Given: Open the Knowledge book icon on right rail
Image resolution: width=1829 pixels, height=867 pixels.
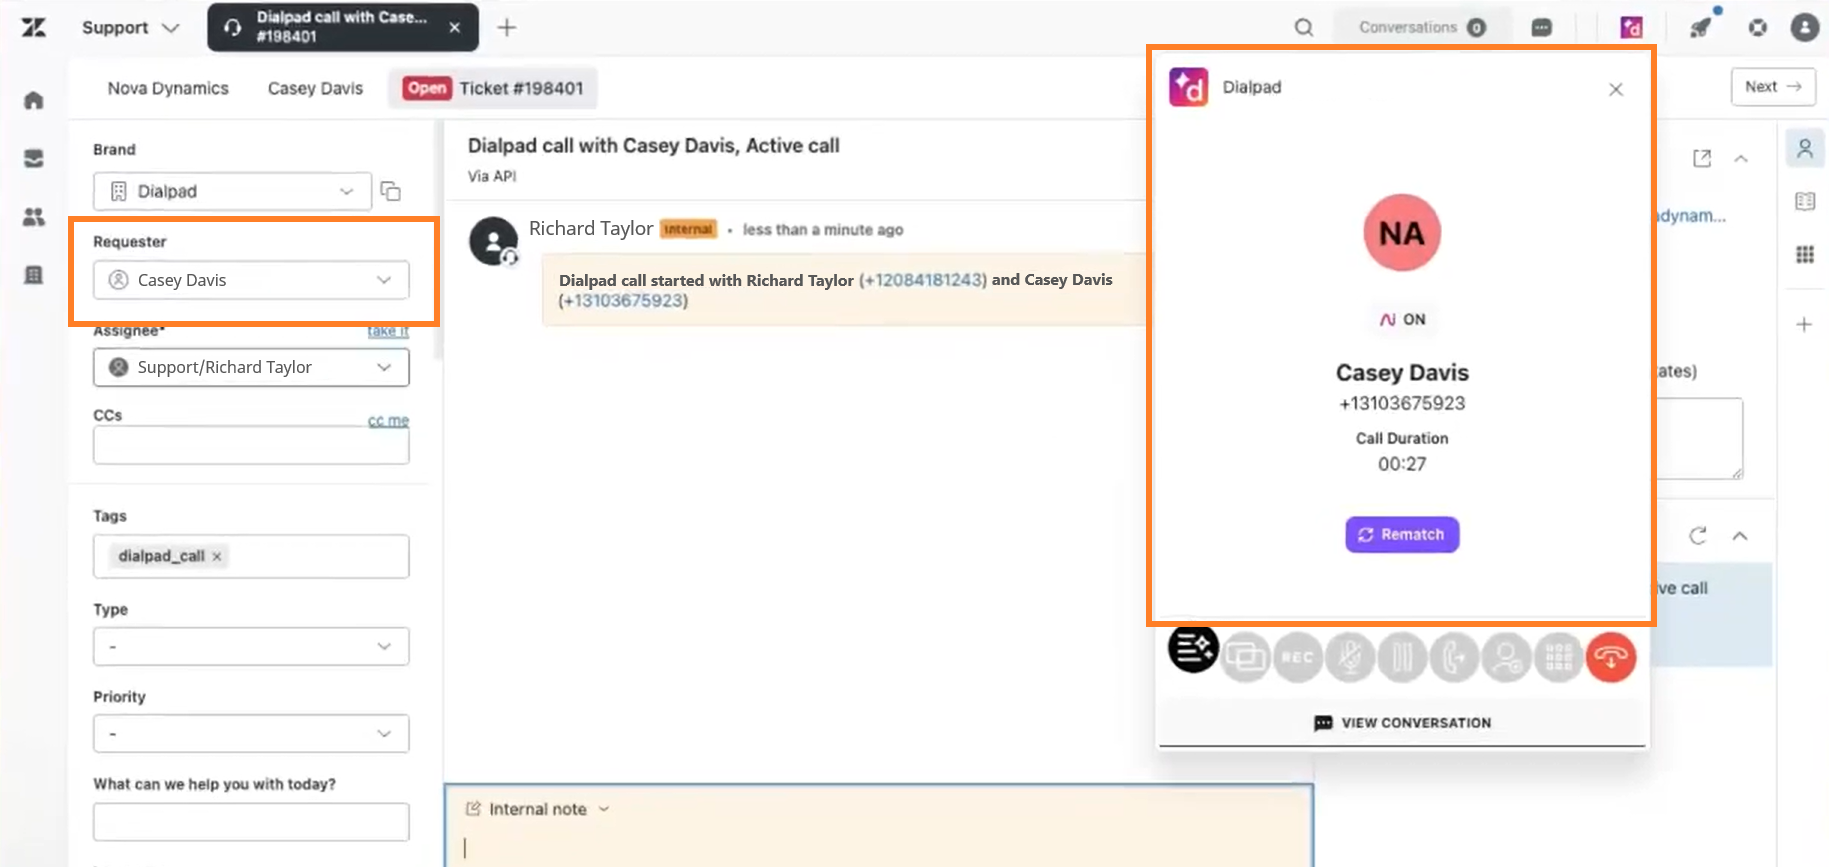Looking at the screenshot, I should click(1805, 201).
